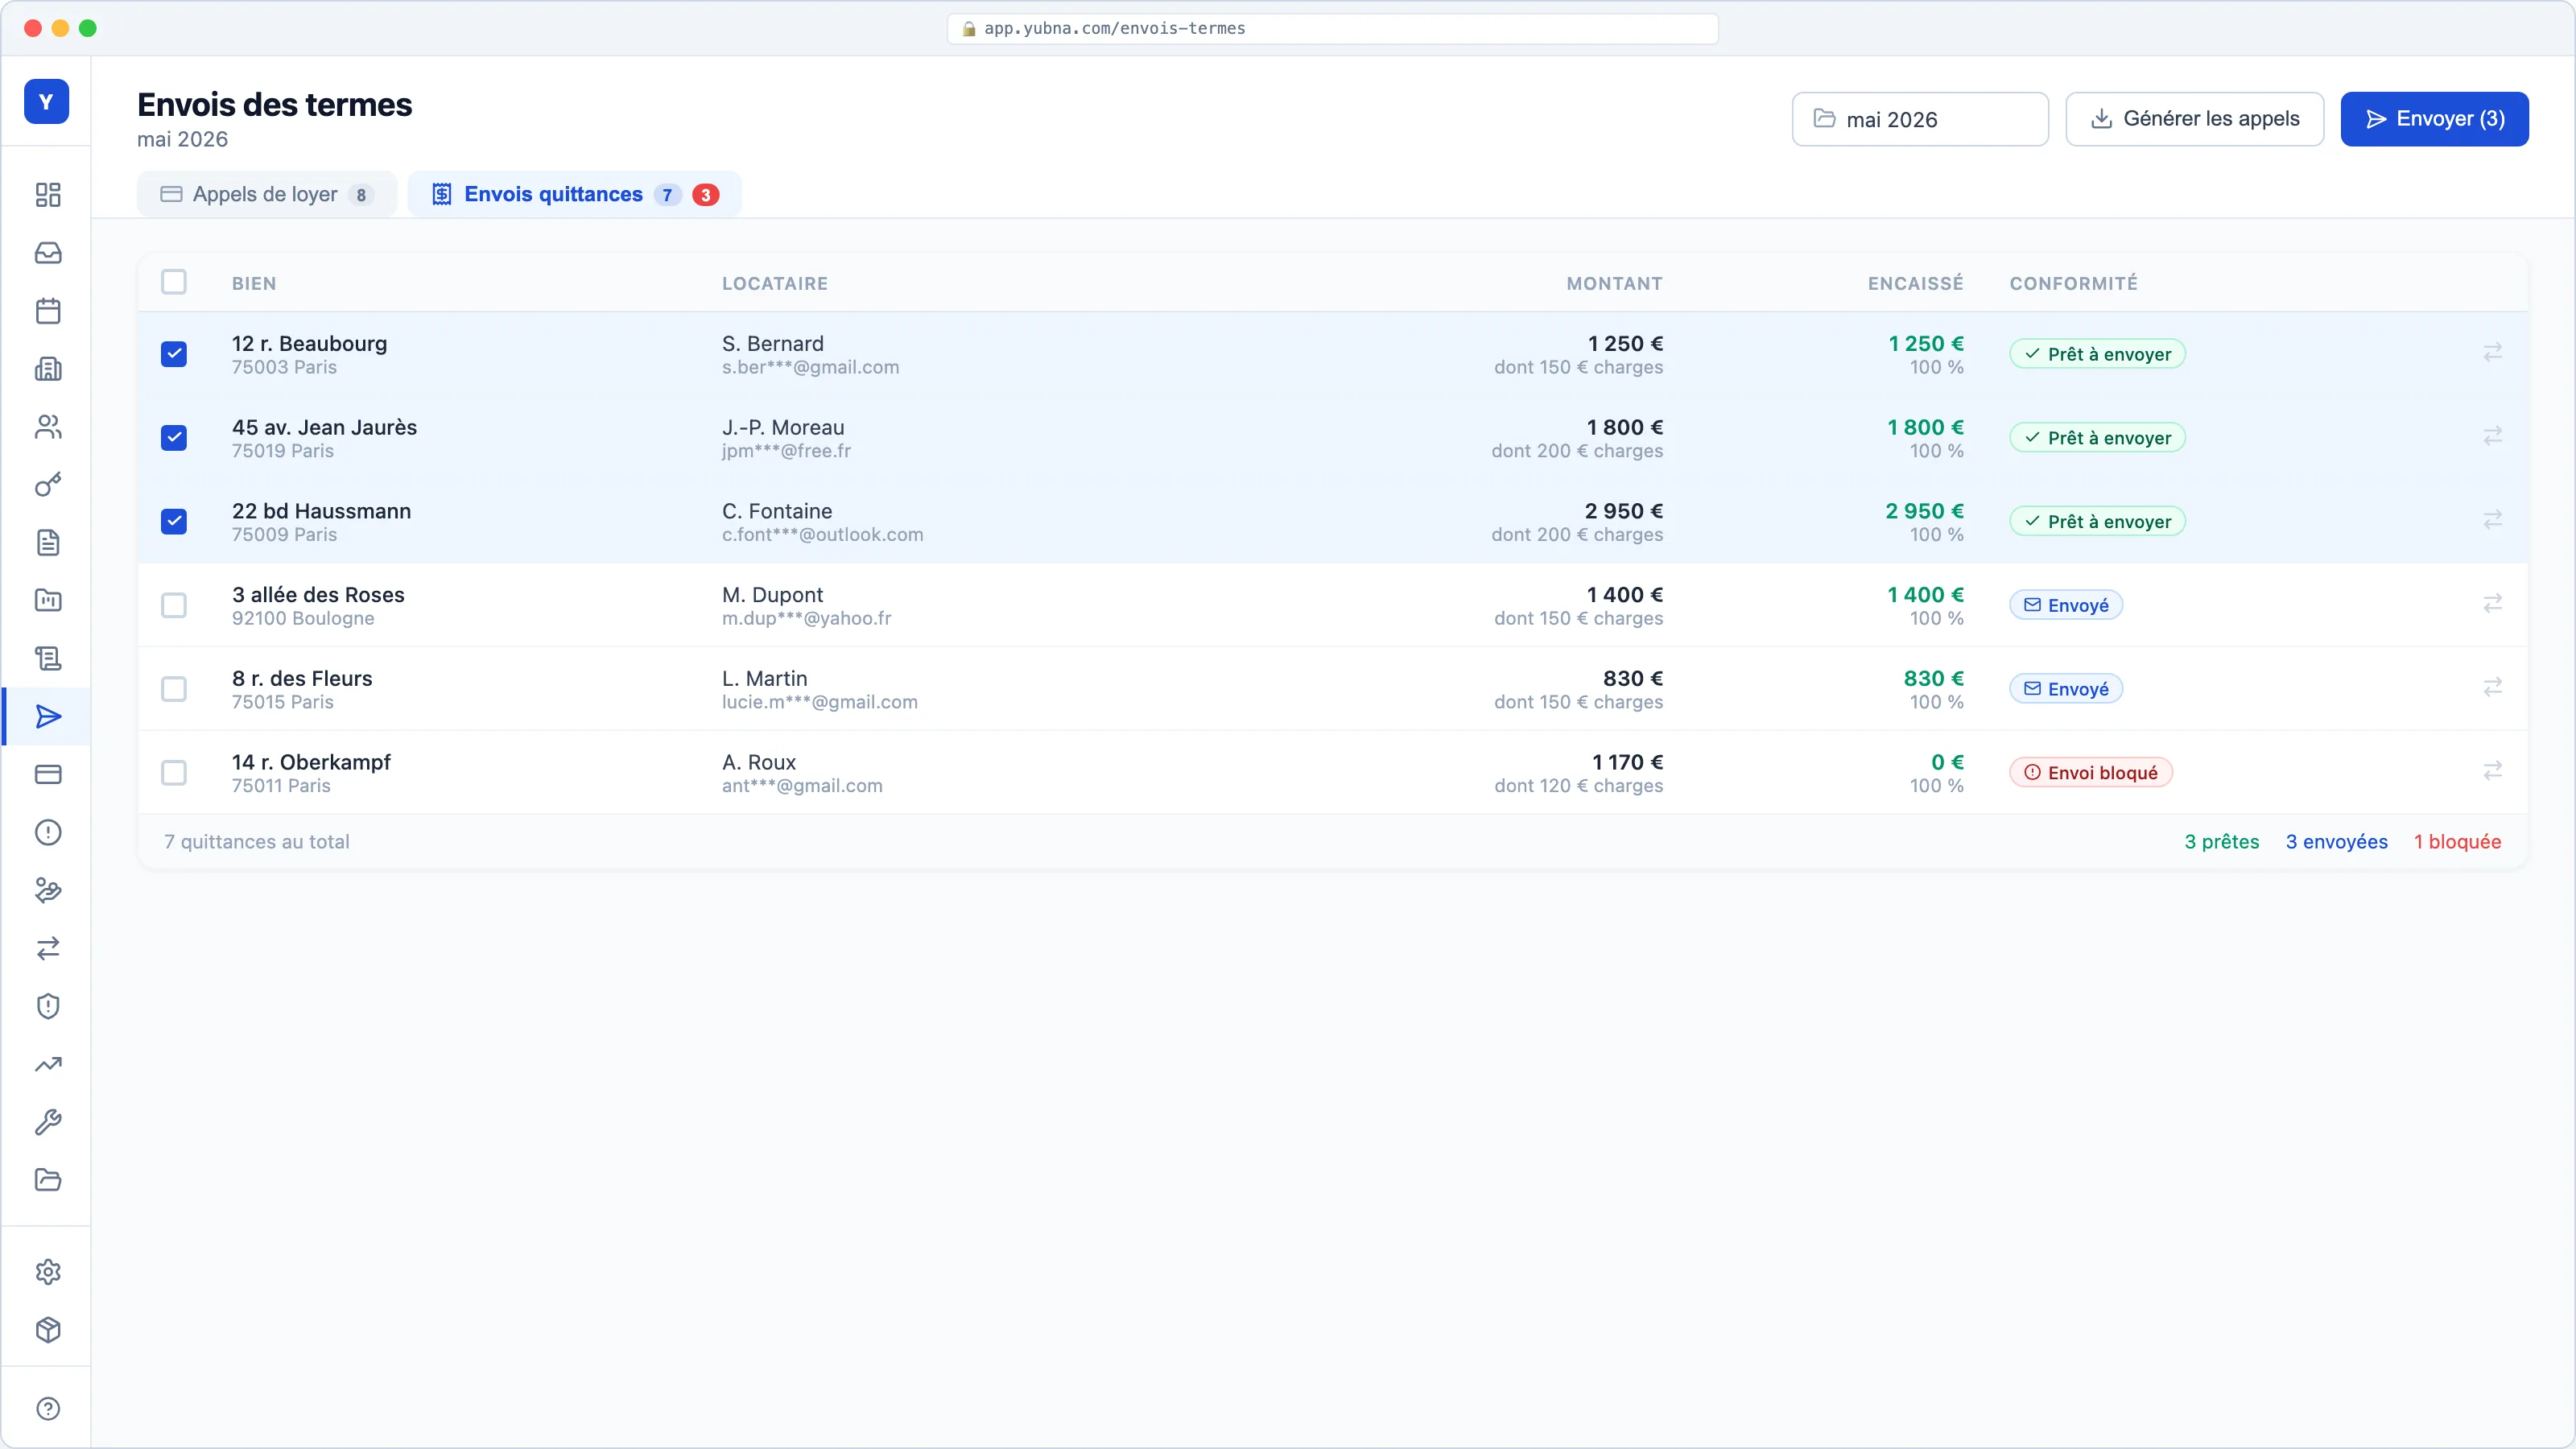Open the document text icon in sidebar
Screen dimensions: 2576x1449
pos(48,542)
